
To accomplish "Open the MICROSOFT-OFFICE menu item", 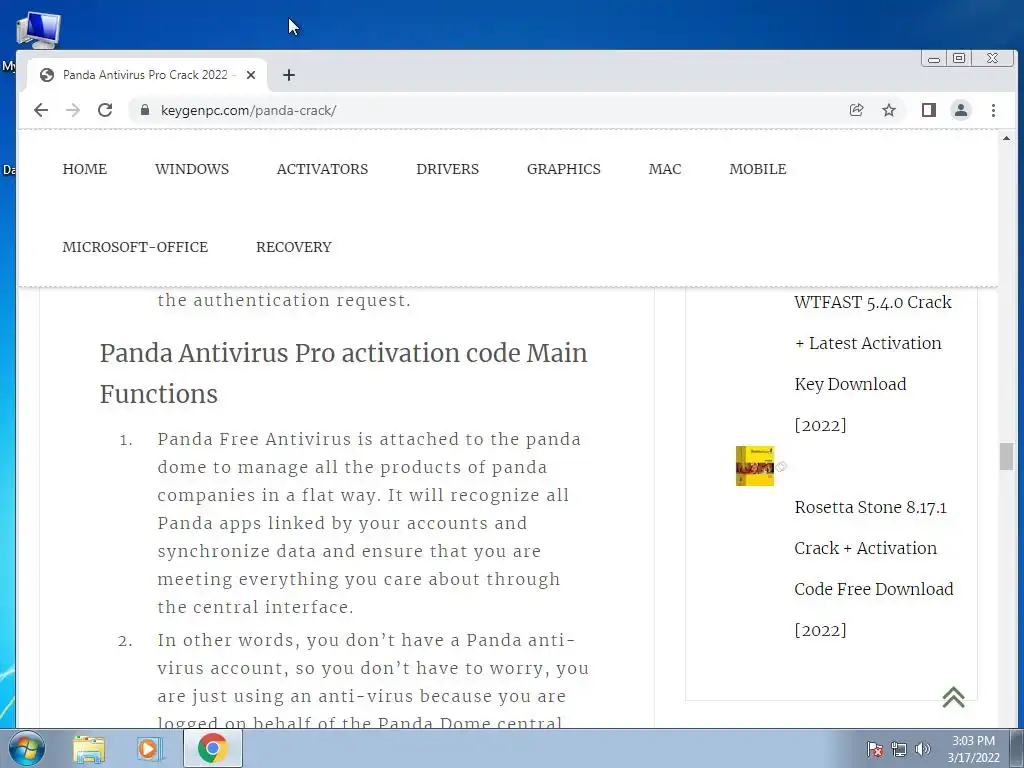I will point(135,248).
